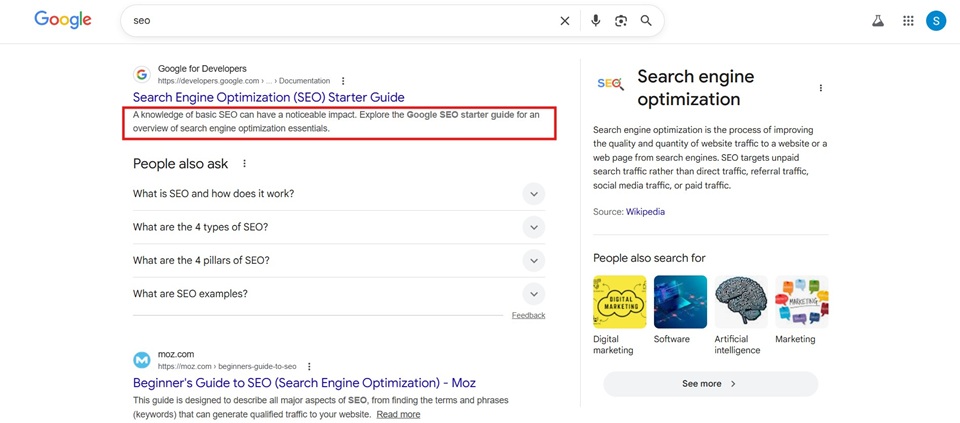Click the 'https://moz.com › beginners-guide-to-seo' URL
This screenshot has width=960, height=423.
pyautogui.click(x=227, y=367)
